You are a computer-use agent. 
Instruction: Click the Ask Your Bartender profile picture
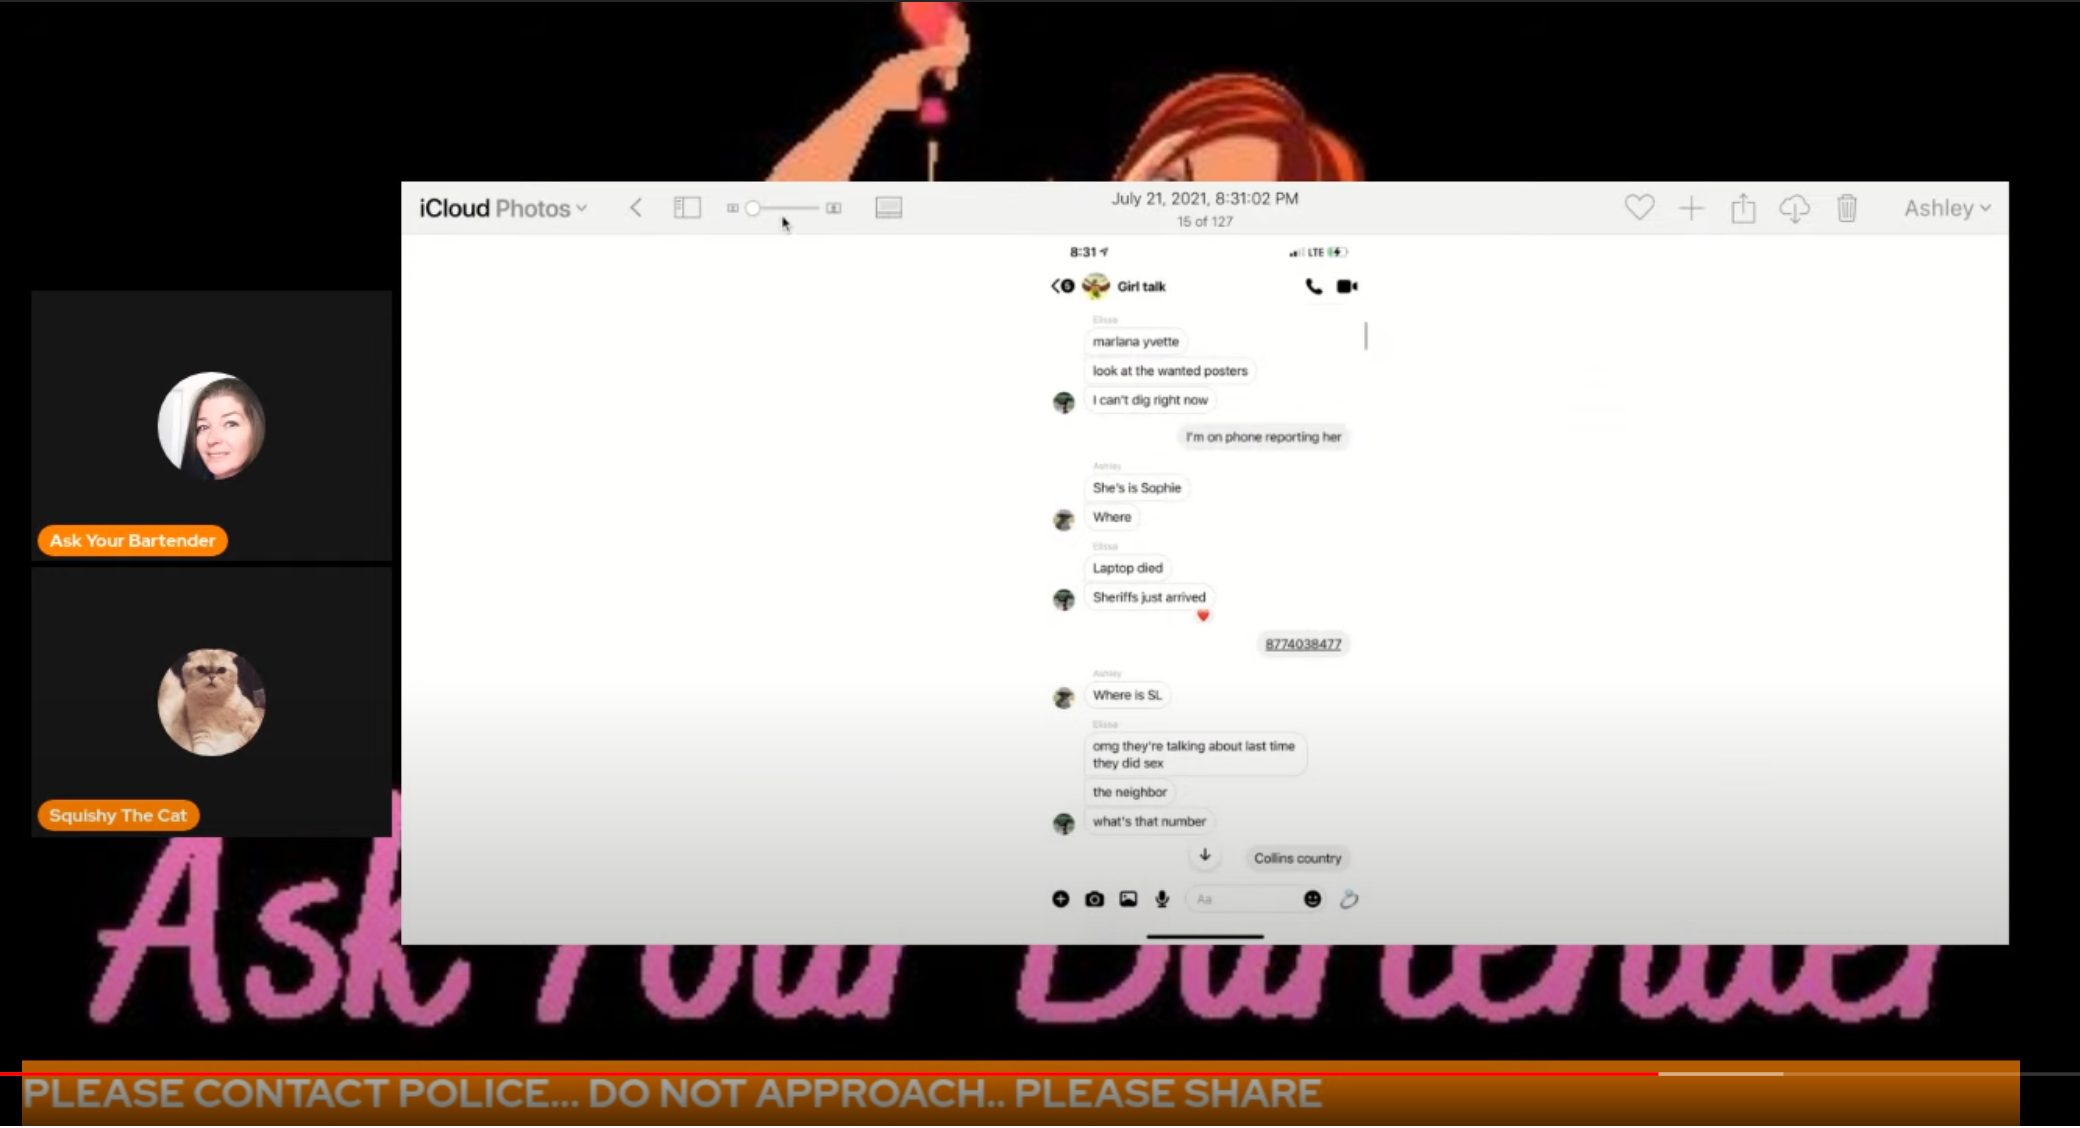point(212,426)
